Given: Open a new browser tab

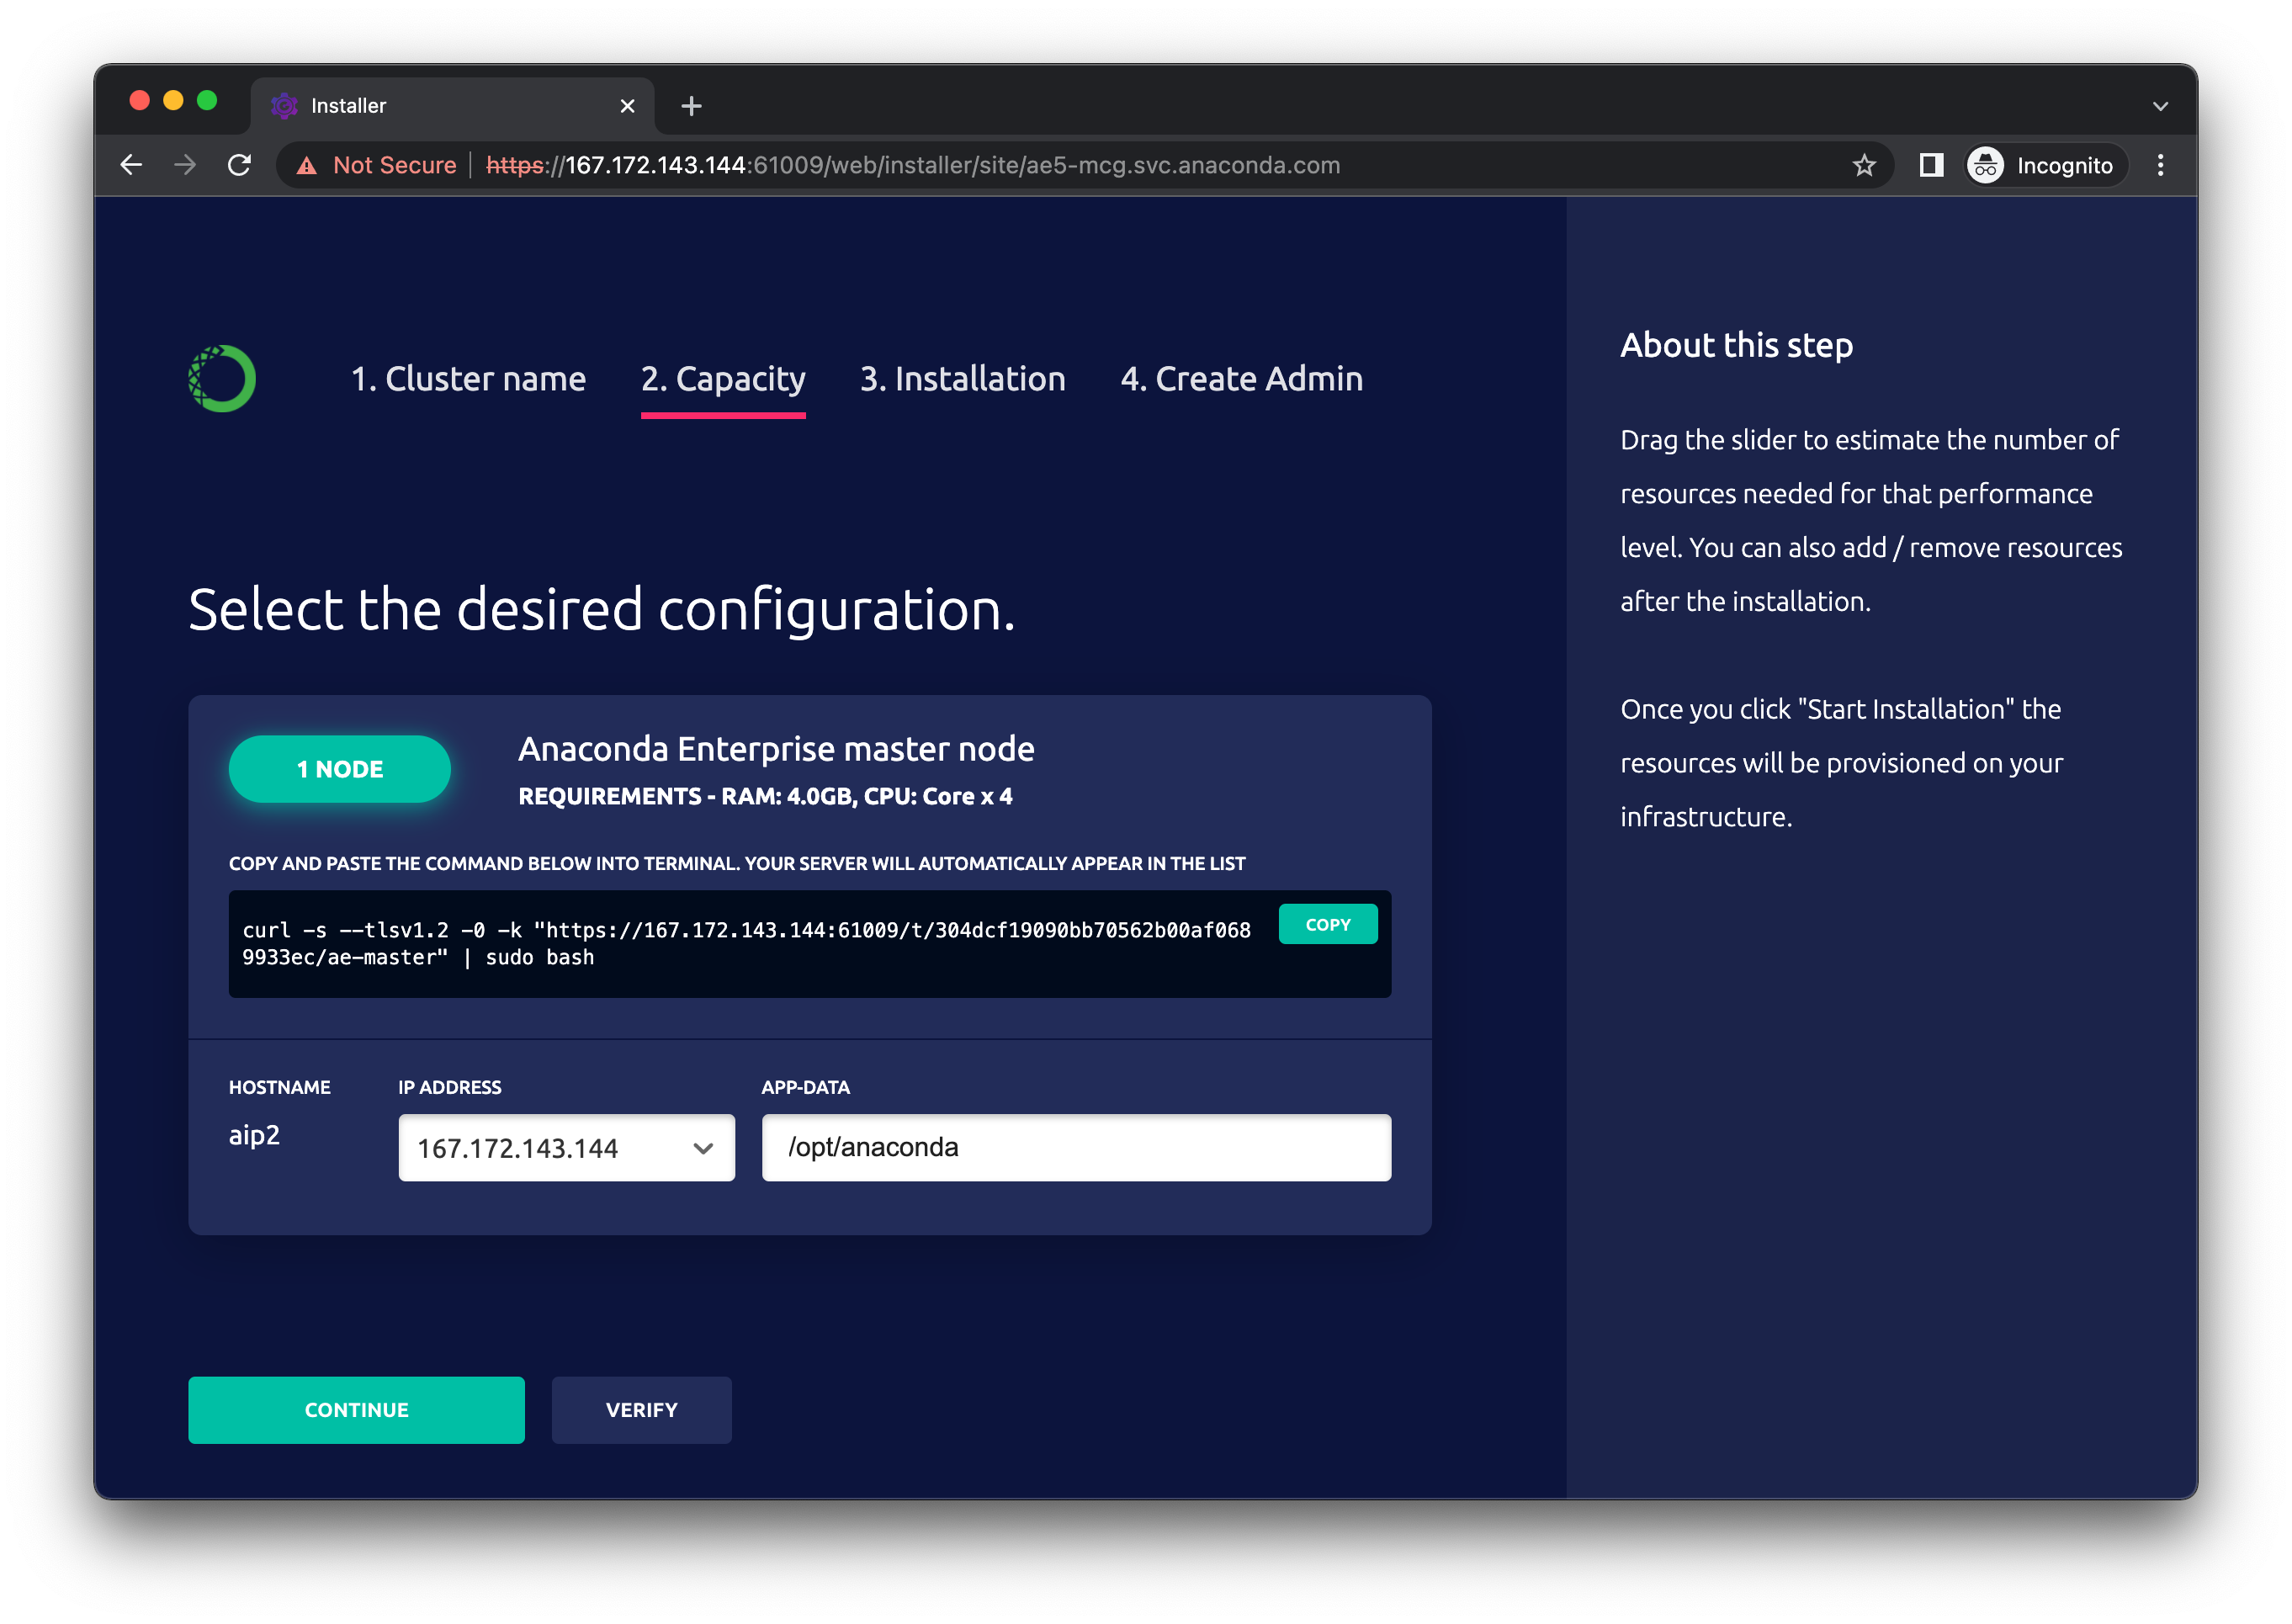Looking at the screenshot, I should (x=691, y=106).
